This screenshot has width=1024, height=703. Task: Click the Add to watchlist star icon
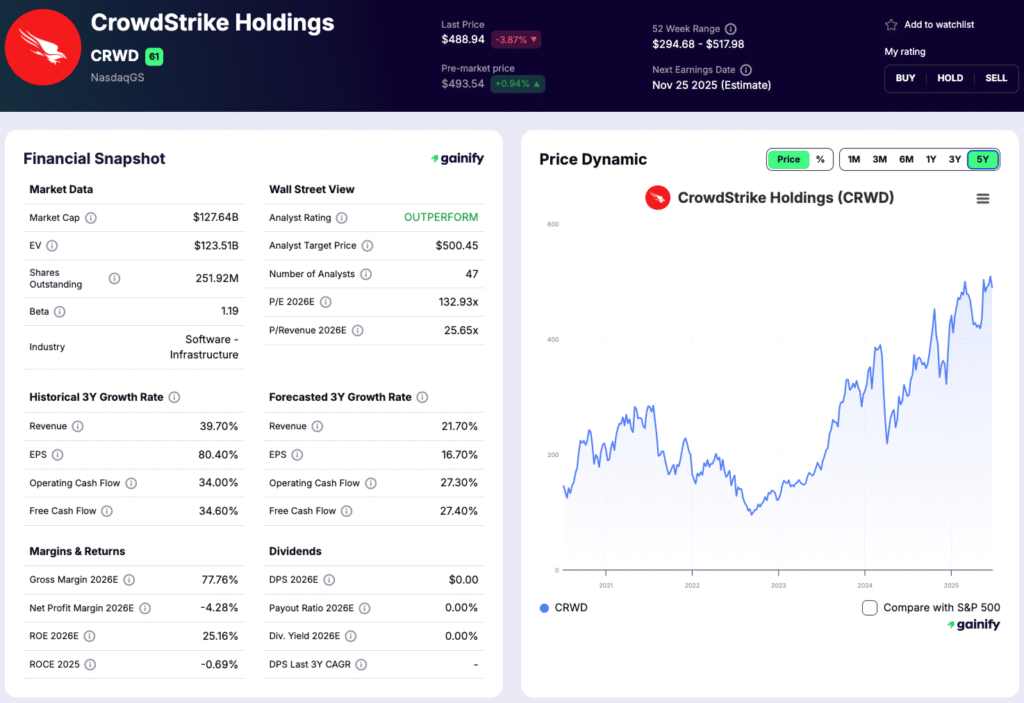[891, 25]
